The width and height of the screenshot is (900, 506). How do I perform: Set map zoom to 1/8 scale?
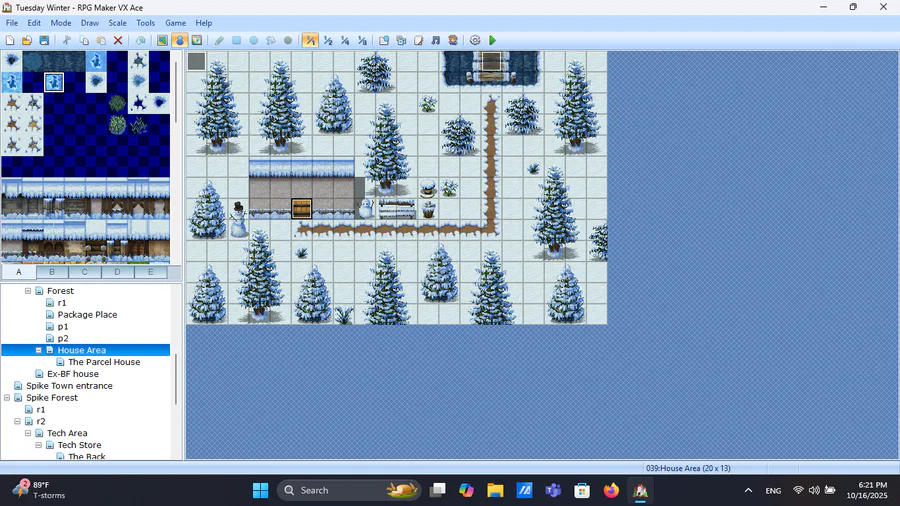362,40
